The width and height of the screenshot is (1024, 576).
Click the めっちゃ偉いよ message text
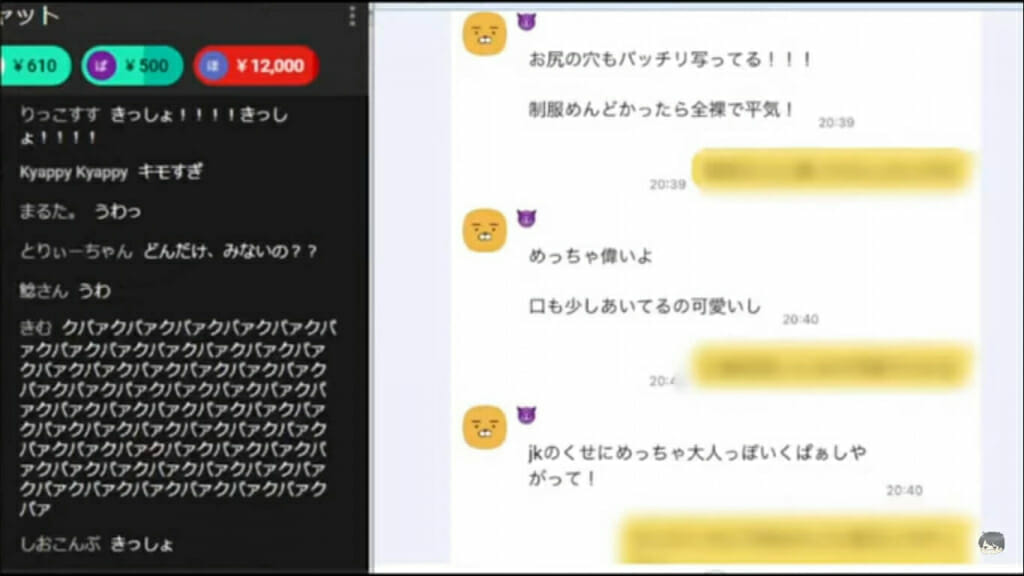[590, 256]
